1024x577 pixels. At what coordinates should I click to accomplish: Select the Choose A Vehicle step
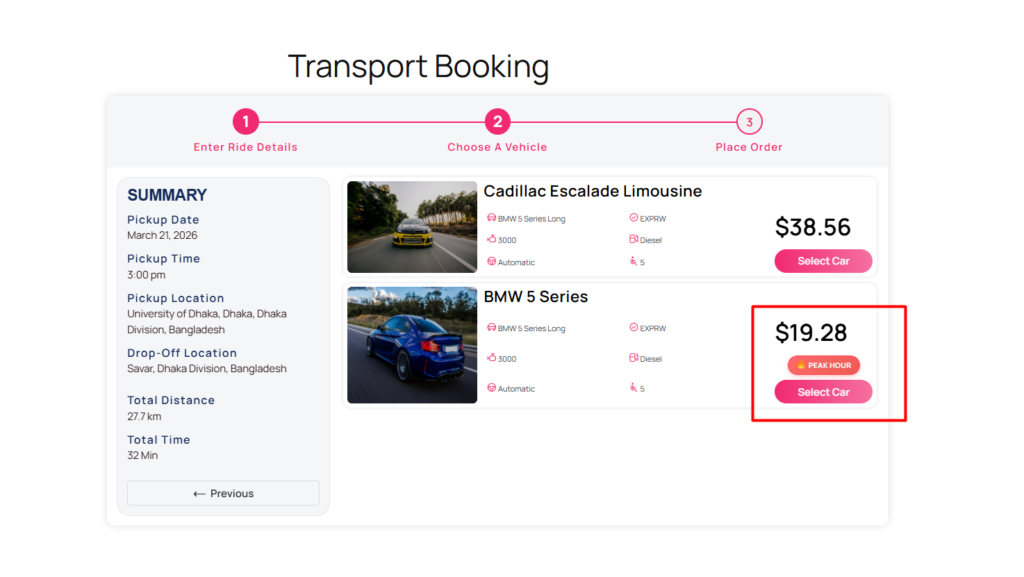[x=497, y=121]
